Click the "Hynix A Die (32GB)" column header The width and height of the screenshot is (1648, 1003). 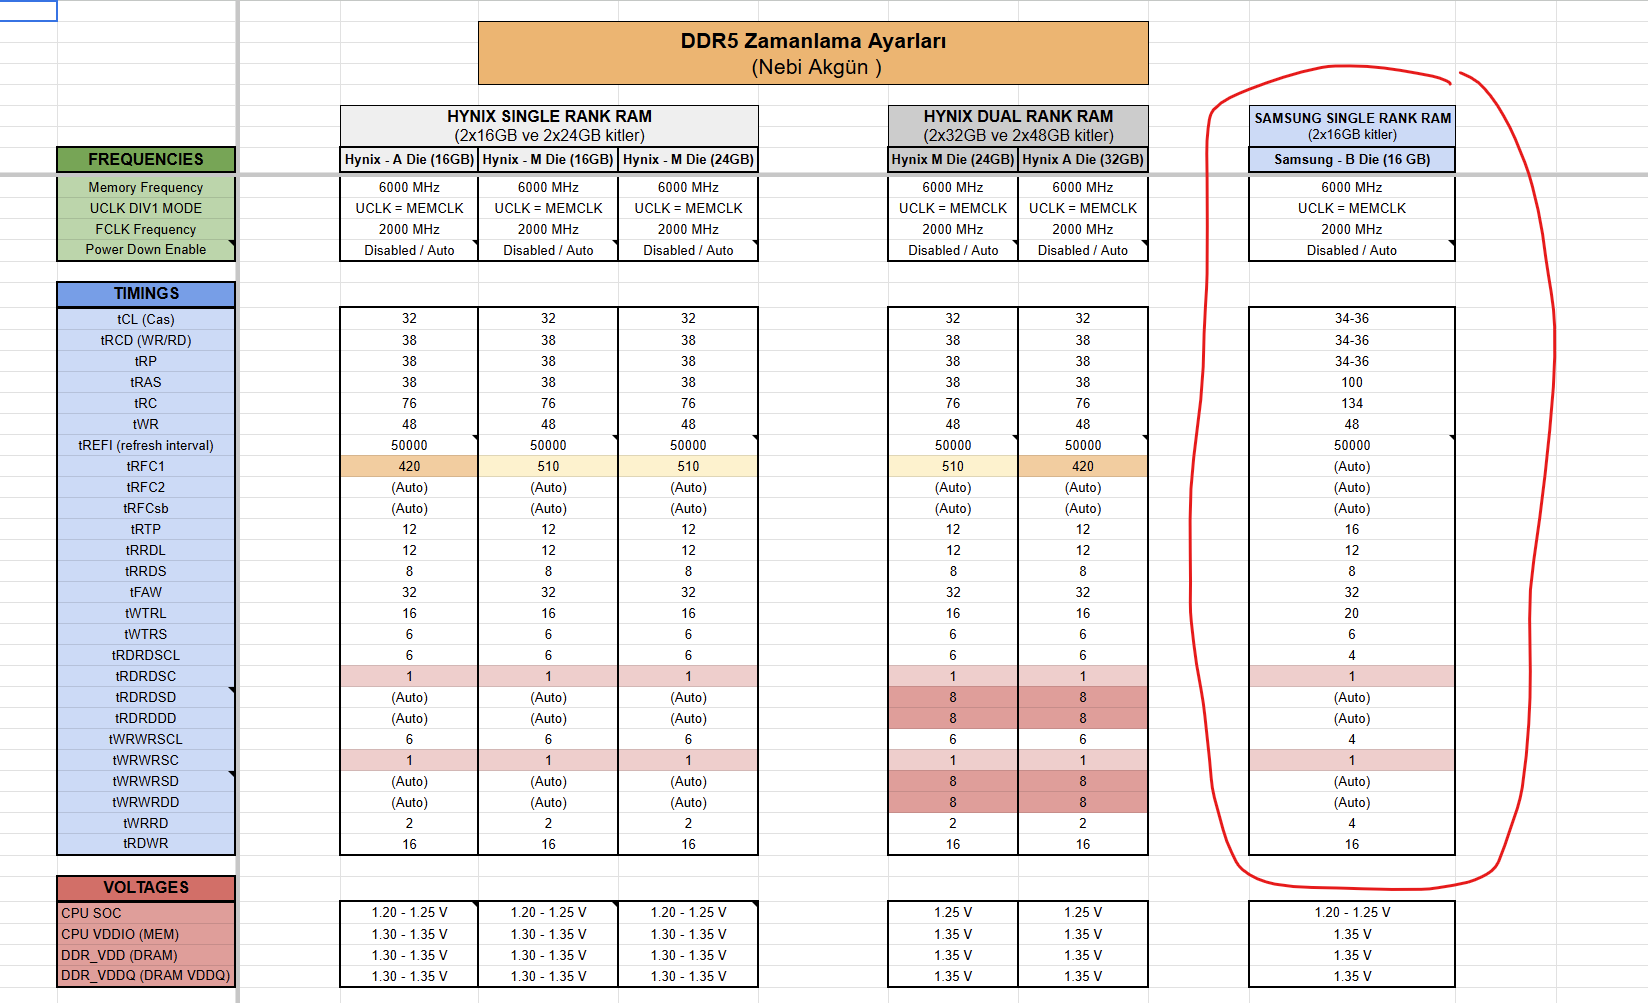(x=1083, y=159)
